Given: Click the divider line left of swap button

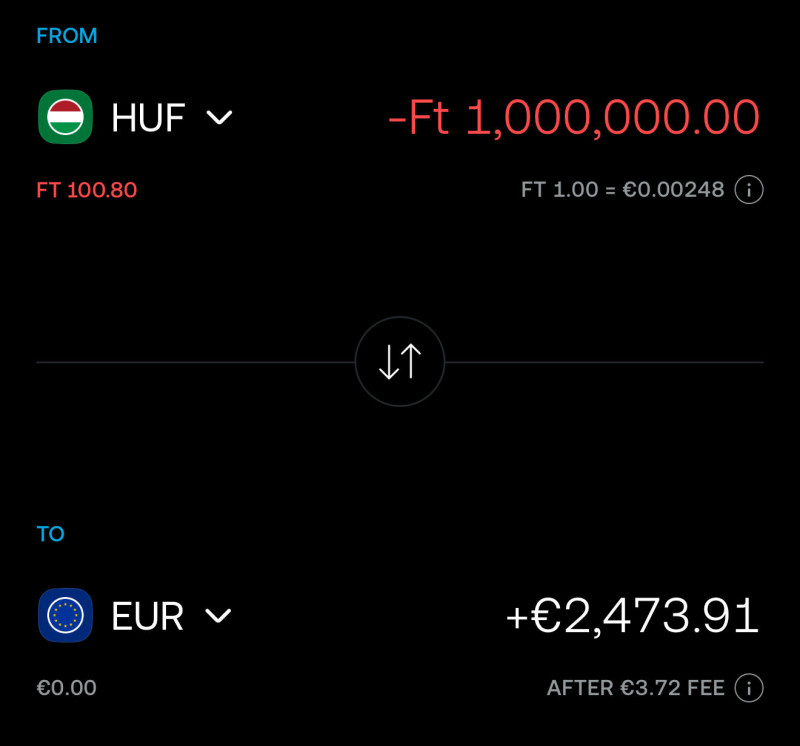Looking at the screenshot, I should [x=195, y=362].
